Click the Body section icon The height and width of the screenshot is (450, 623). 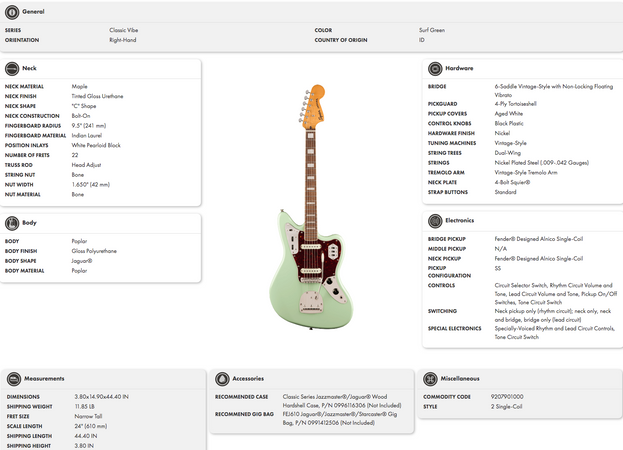coord(12,223)
